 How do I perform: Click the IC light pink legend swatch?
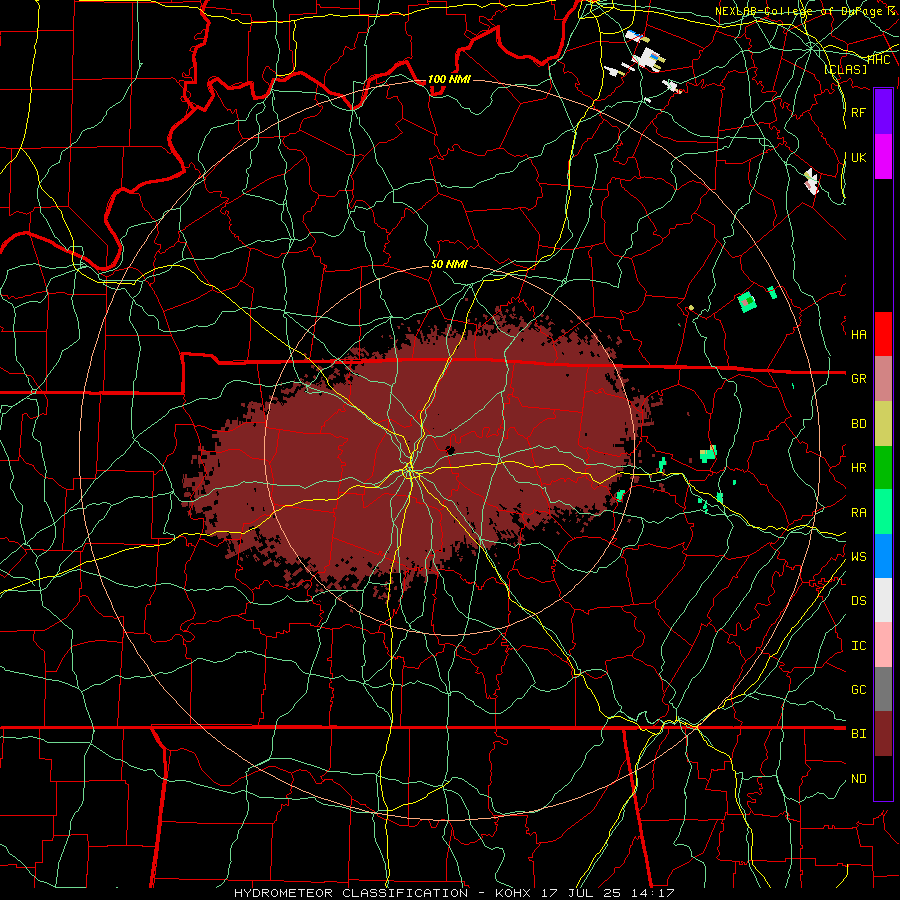pyautogui.click(x=883, y=645)
